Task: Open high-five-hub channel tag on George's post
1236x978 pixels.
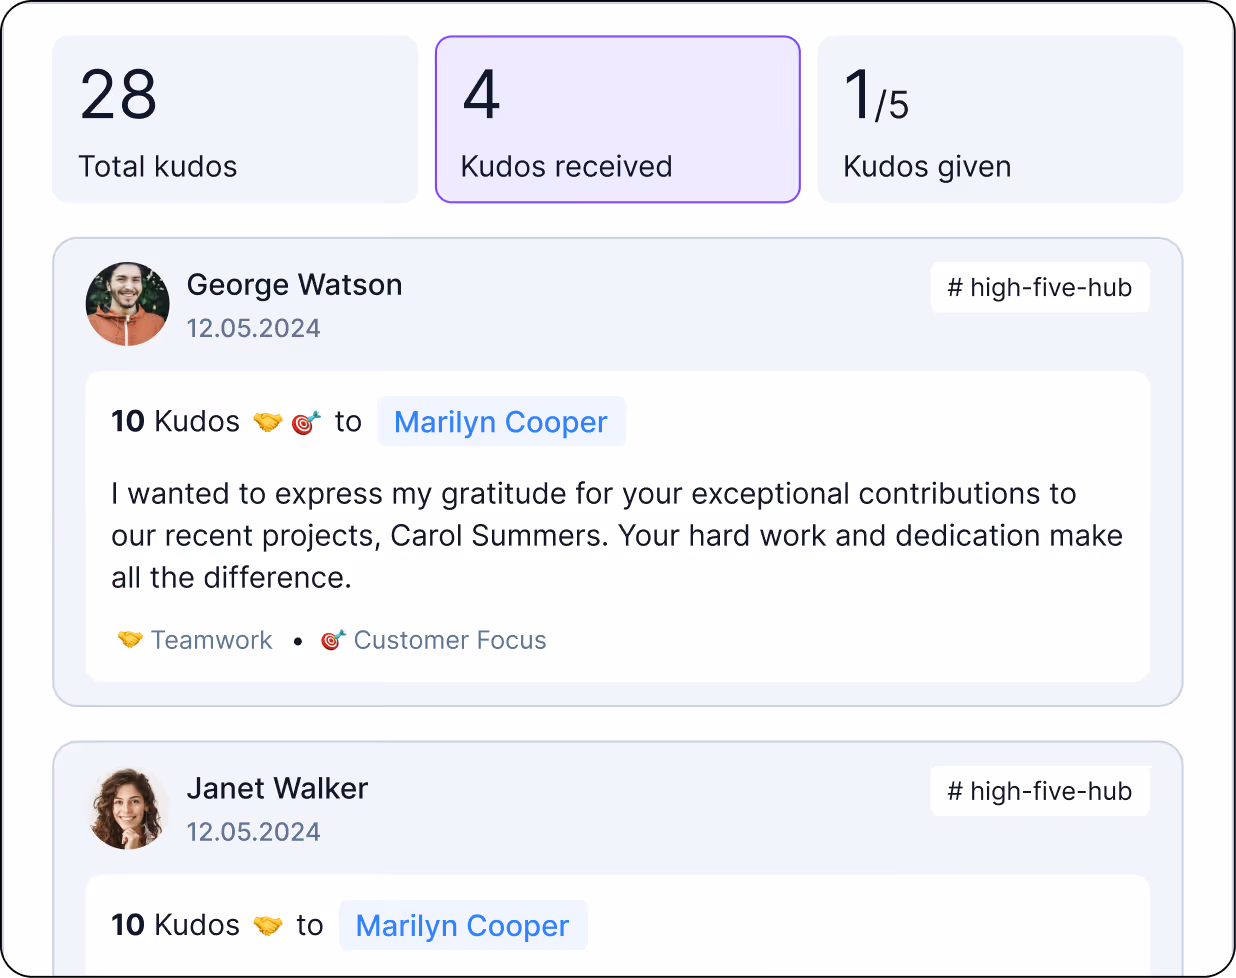Action: click(x=1040, y=288)
